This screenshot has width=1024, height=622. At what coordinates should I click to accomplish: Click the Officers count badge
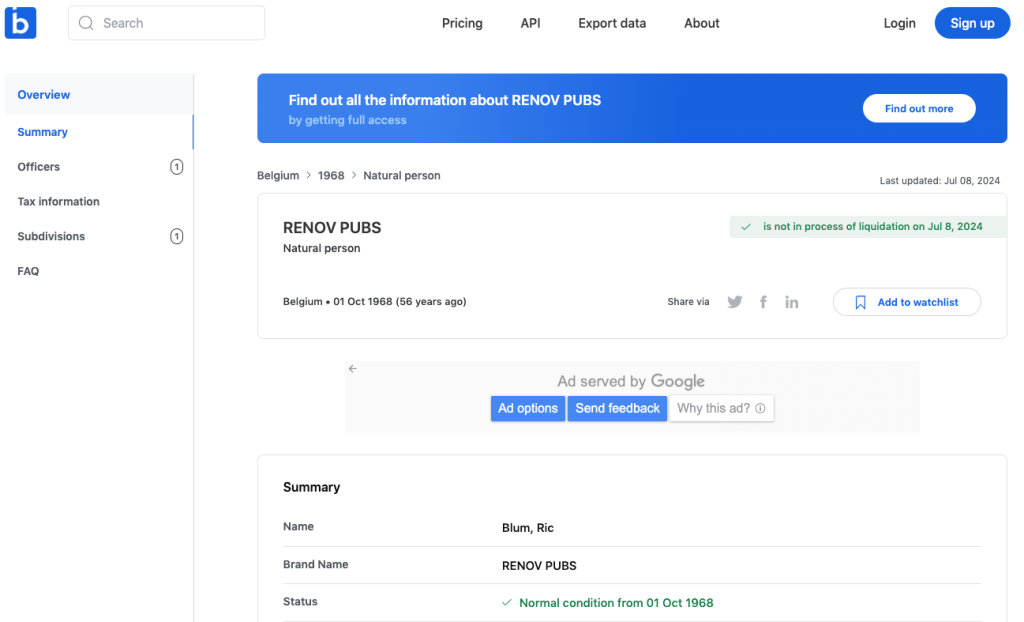coord(176,167)
